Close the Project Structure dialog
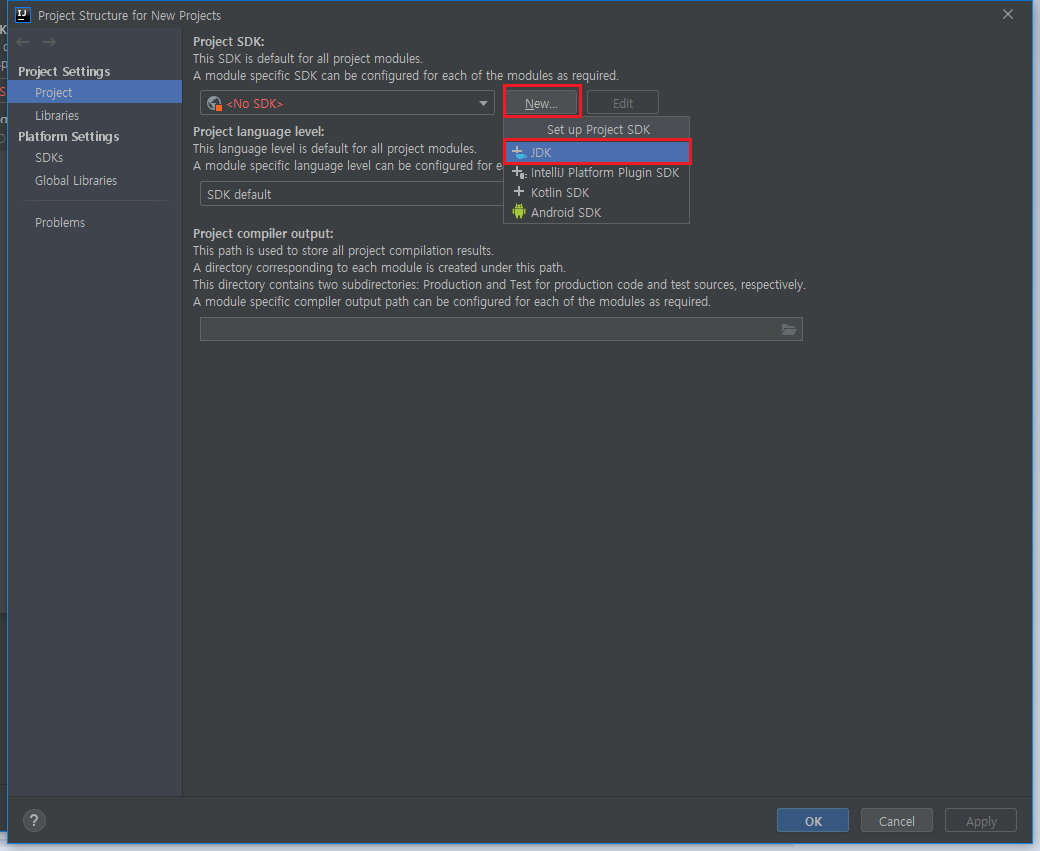The height and width of the screenshot is (851, 1040). pos(1008,14)
